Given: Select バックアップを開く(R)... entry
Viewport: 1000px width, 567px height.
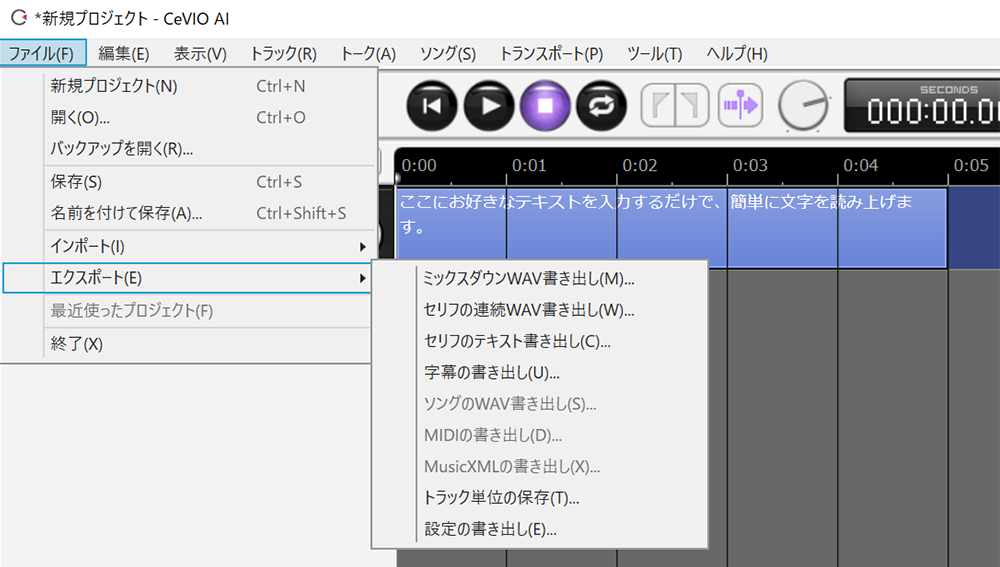Looking at the screenshot, I should click(189, 149).
